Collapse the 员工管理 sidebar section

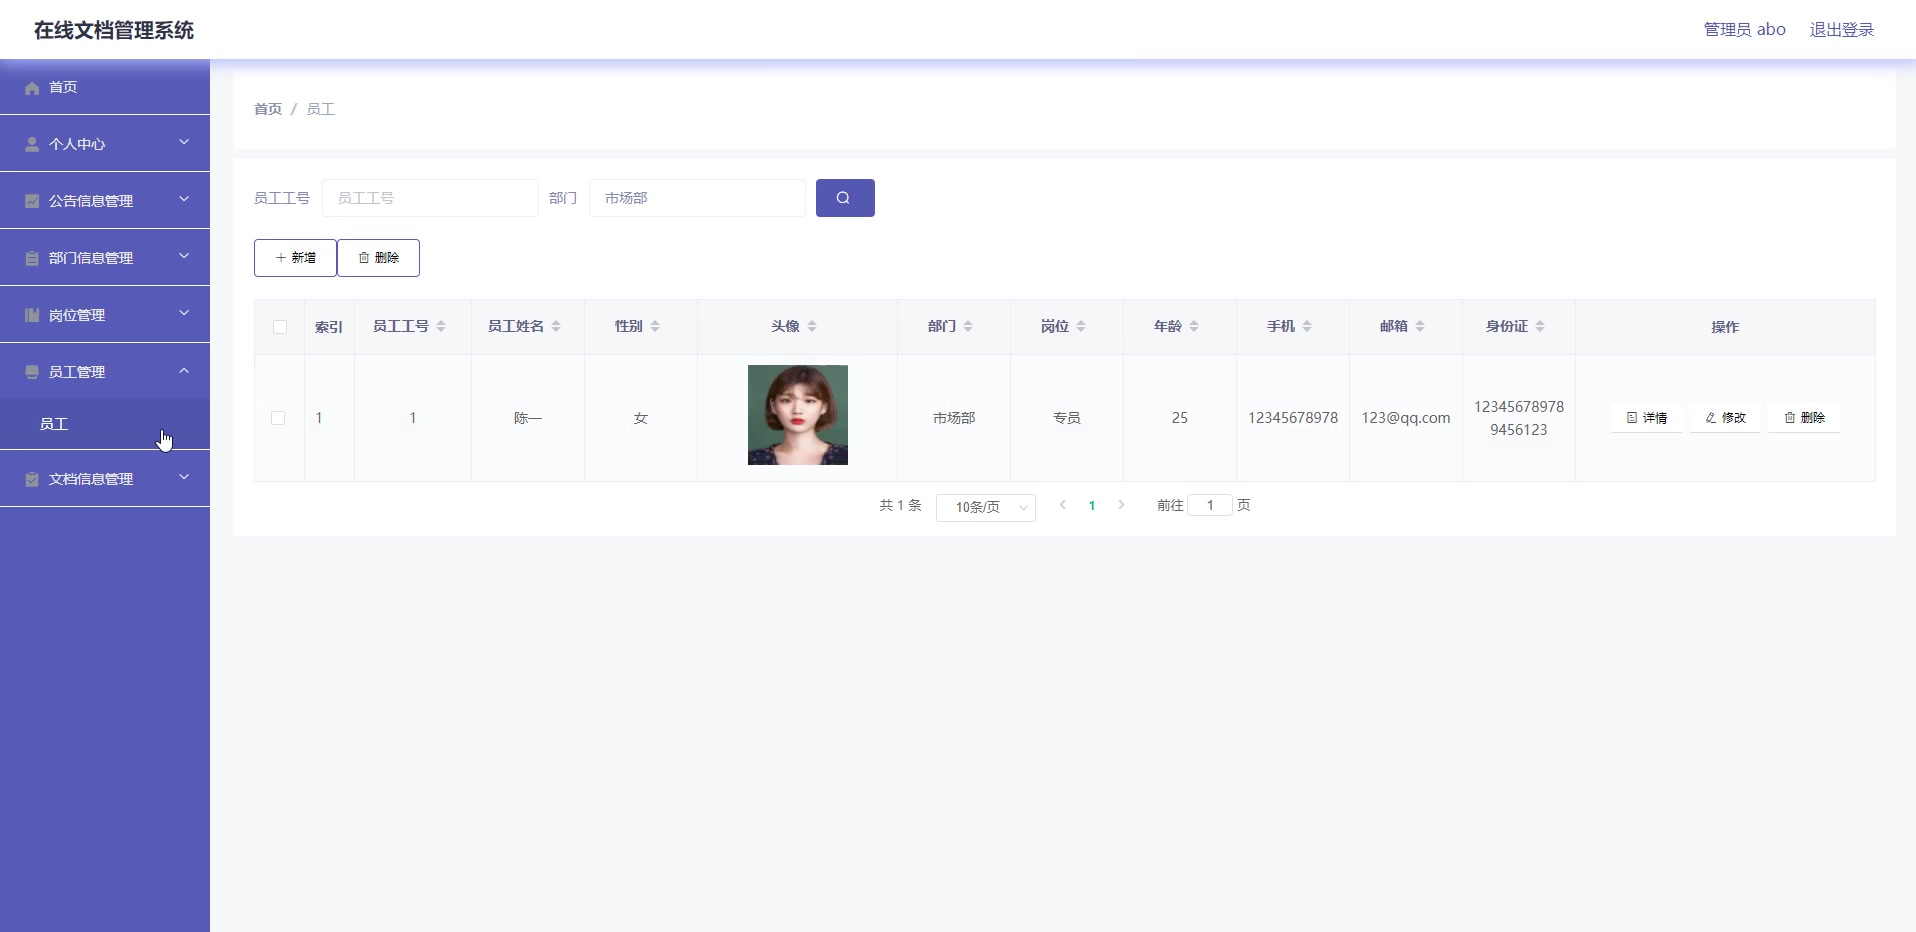click(x=105, y=372)
